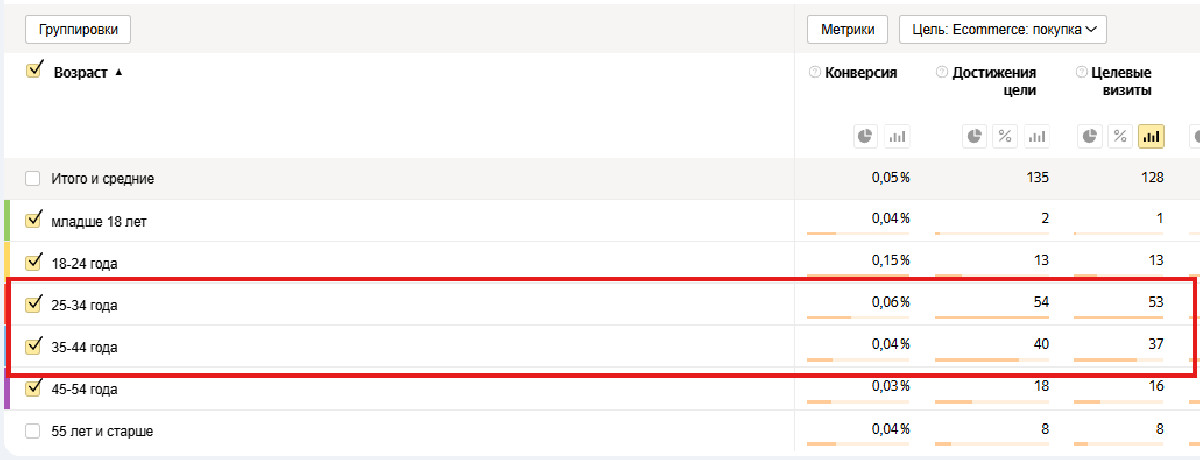This screenshot has height=460, width=1200.
Task: Check the Итого и средние checkbox
Action: [x=33, y=178]
